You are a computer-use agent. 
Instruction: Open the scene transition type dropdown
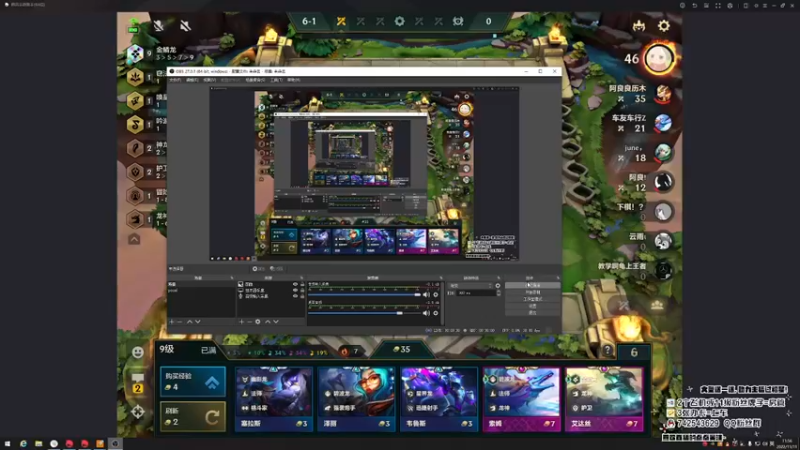pyautogui.click(x=471, y=286)
